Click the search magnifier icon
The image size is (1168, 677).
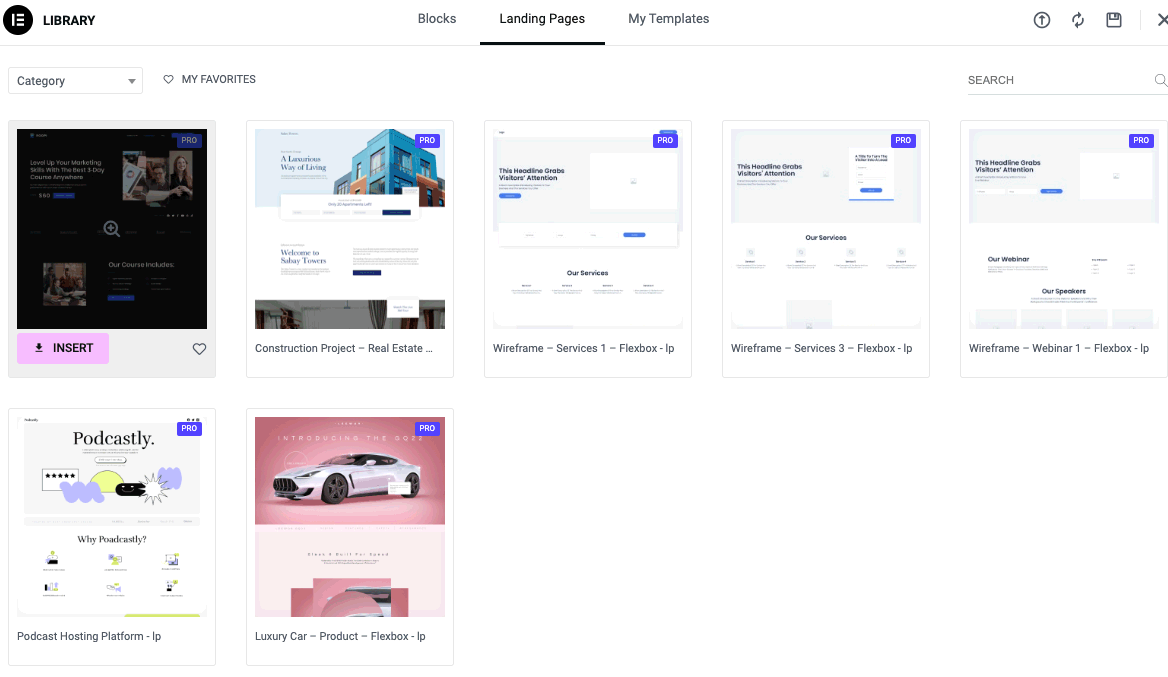[1160, 80]
